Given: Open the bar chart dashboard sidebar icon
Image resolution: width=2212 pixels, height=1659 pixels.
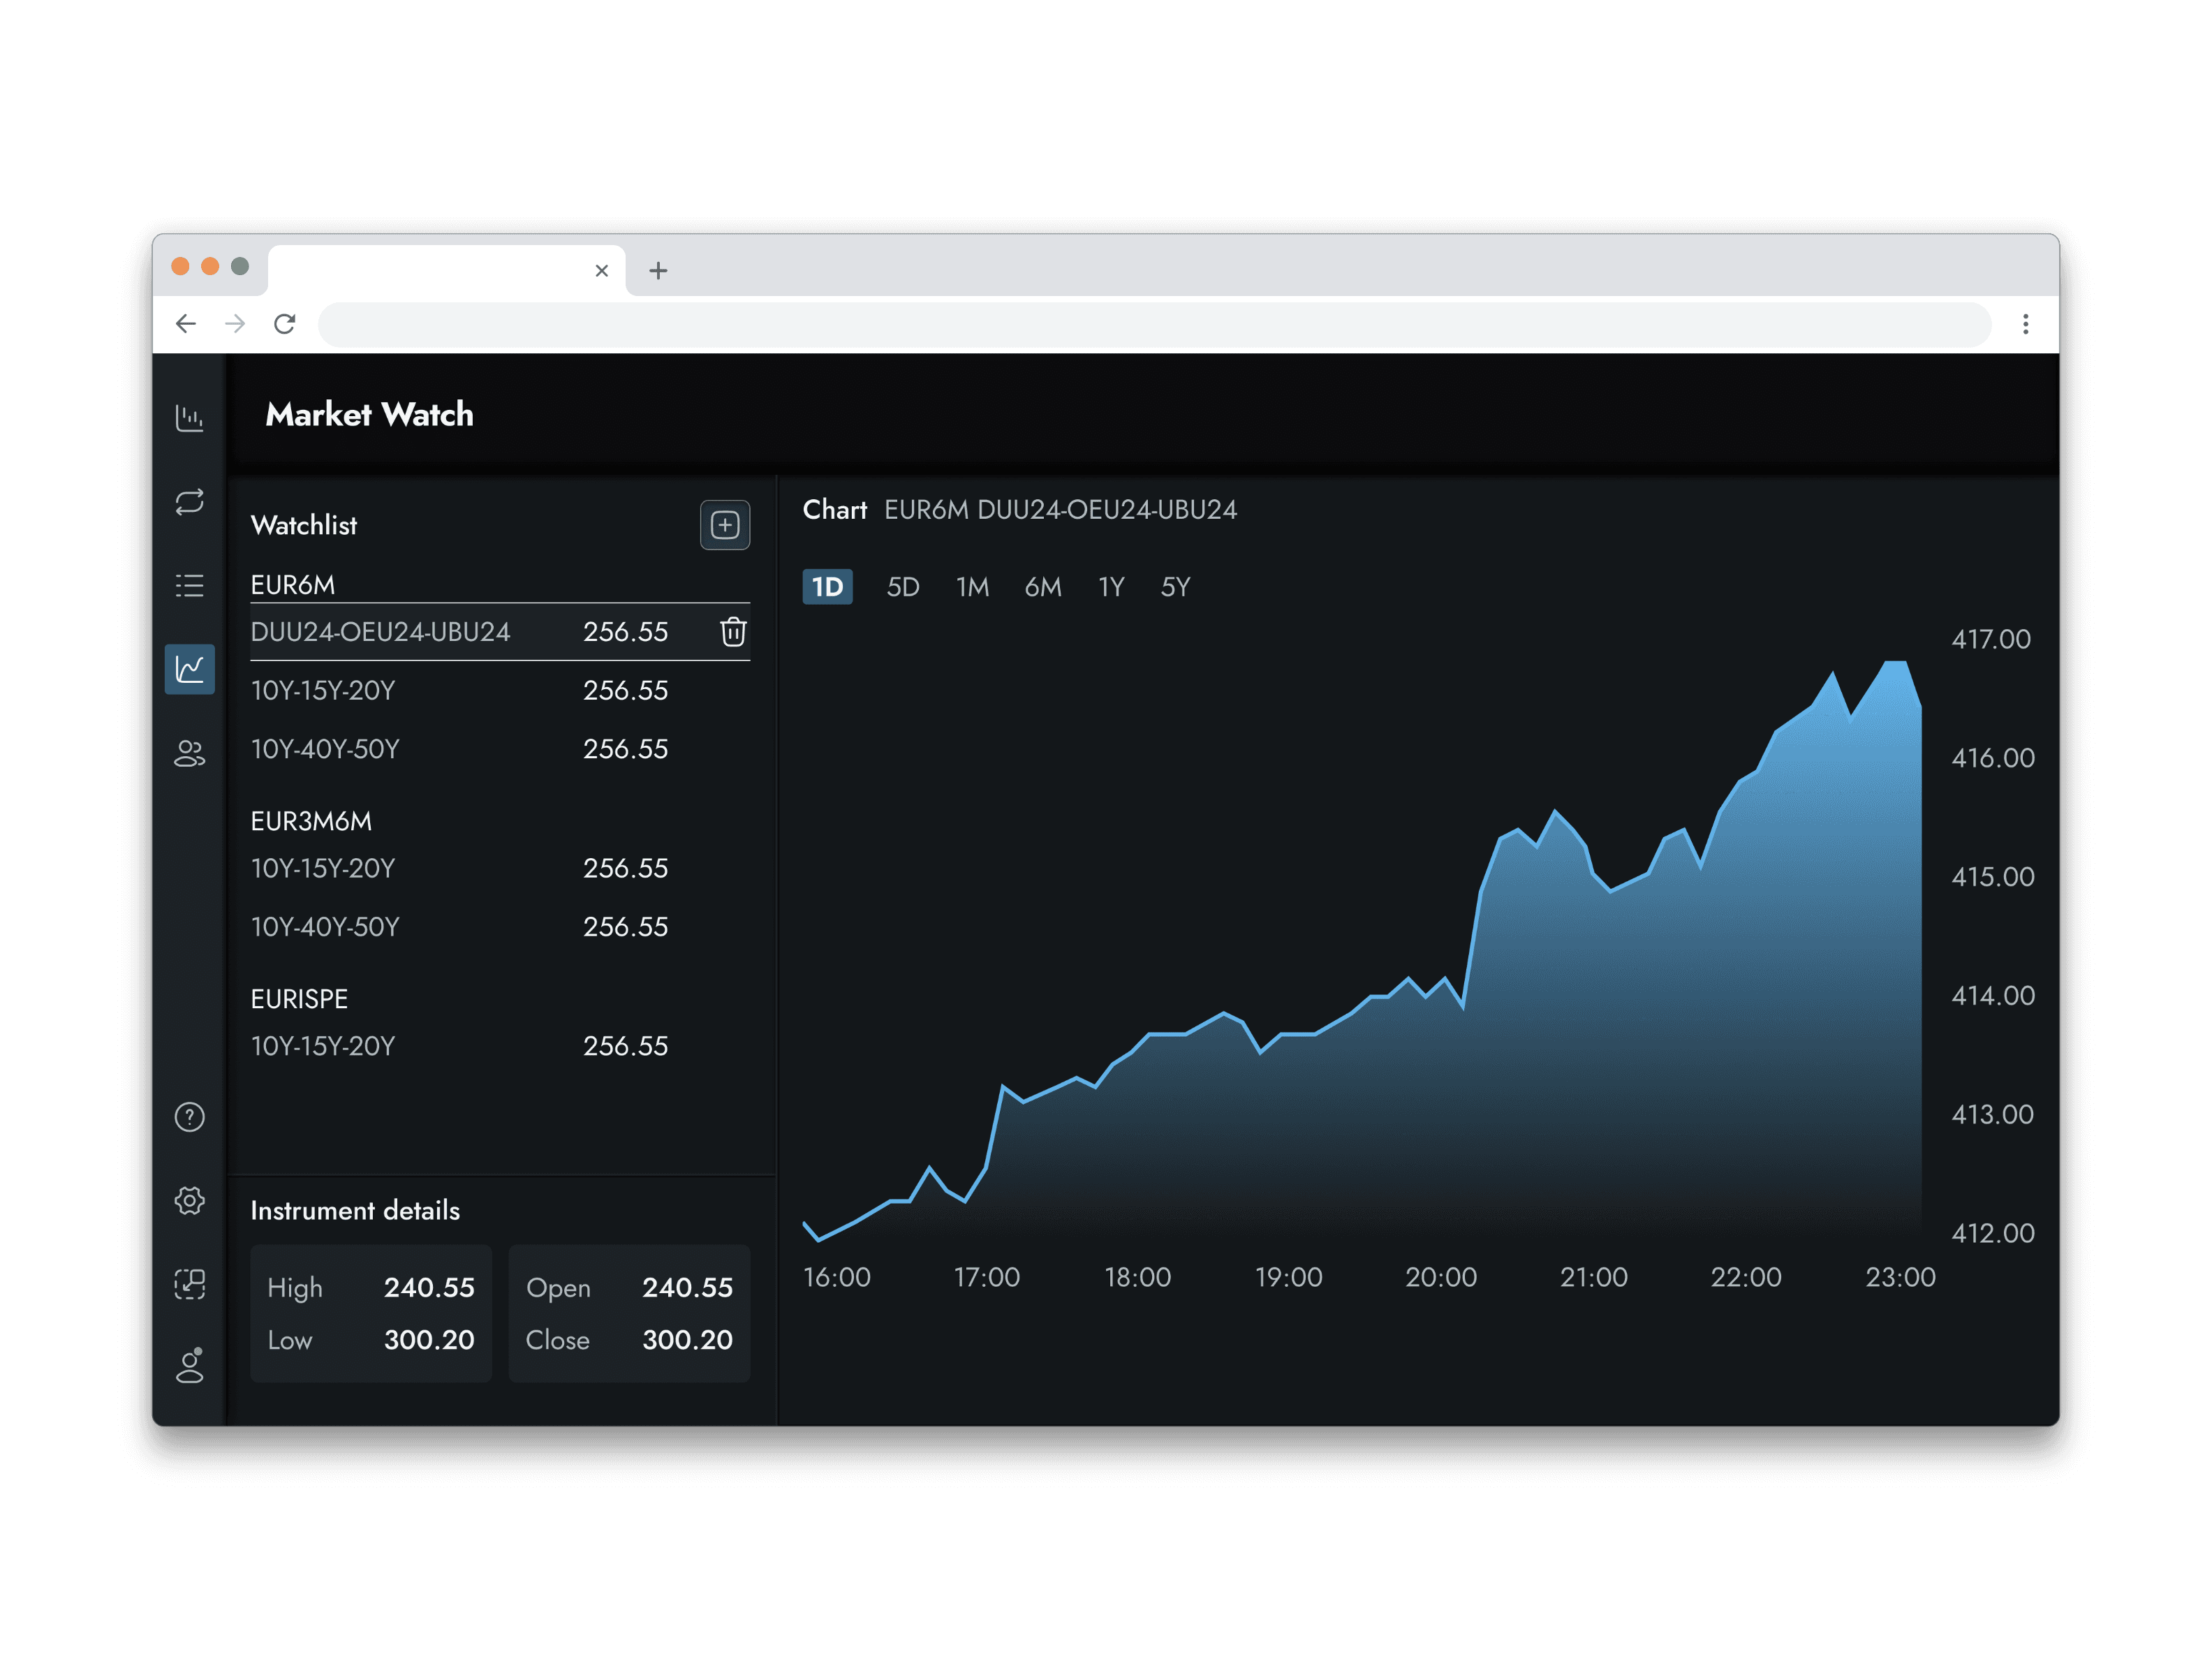Looking at the screenshot, I should pos(189,417).
